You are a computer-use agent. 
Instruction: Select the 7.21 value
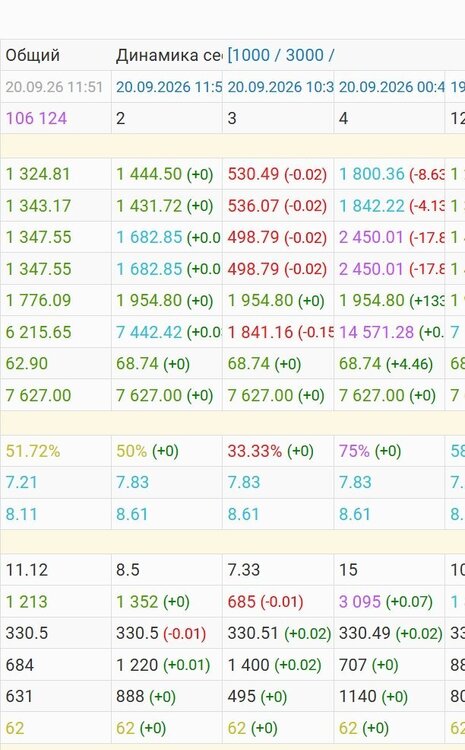click(21, 482)
